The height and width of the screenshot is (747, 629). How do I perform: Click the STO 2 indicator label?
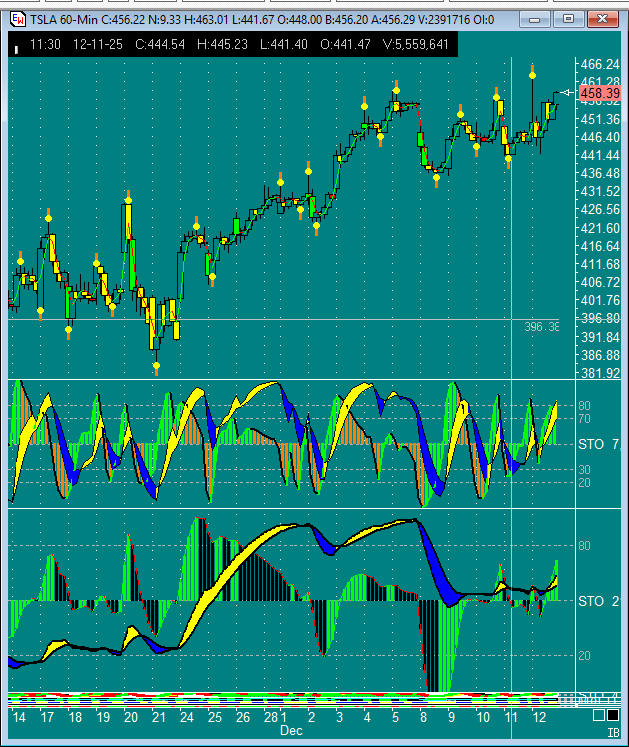click(598, 601)
